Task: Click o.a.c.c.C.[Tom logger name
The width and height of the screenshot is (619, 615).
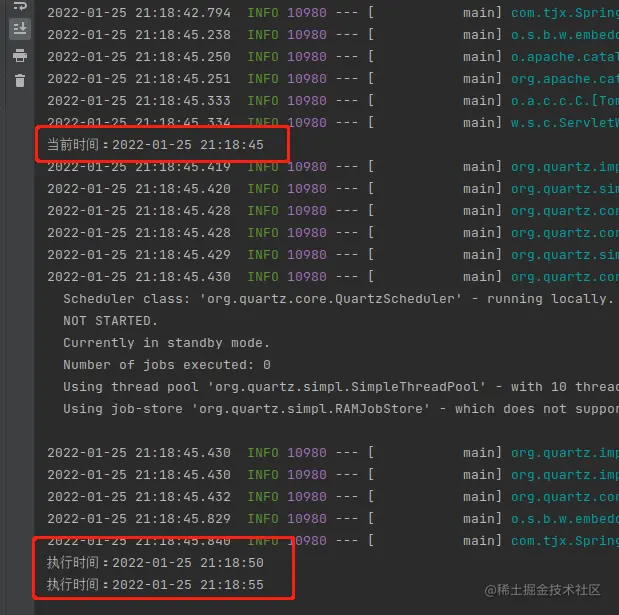Action: coord(565,101)
